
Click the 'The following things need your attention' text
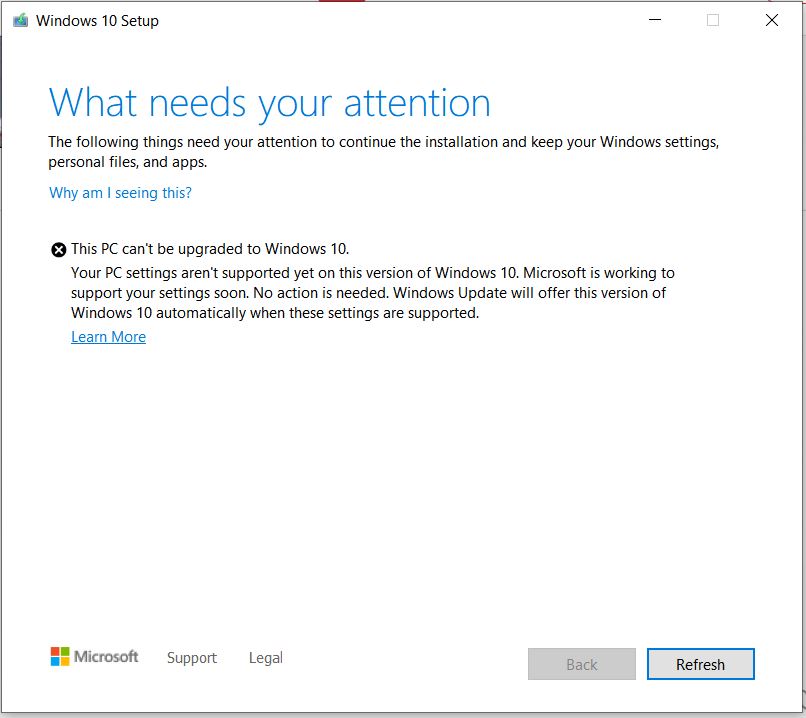click(383, 152)
